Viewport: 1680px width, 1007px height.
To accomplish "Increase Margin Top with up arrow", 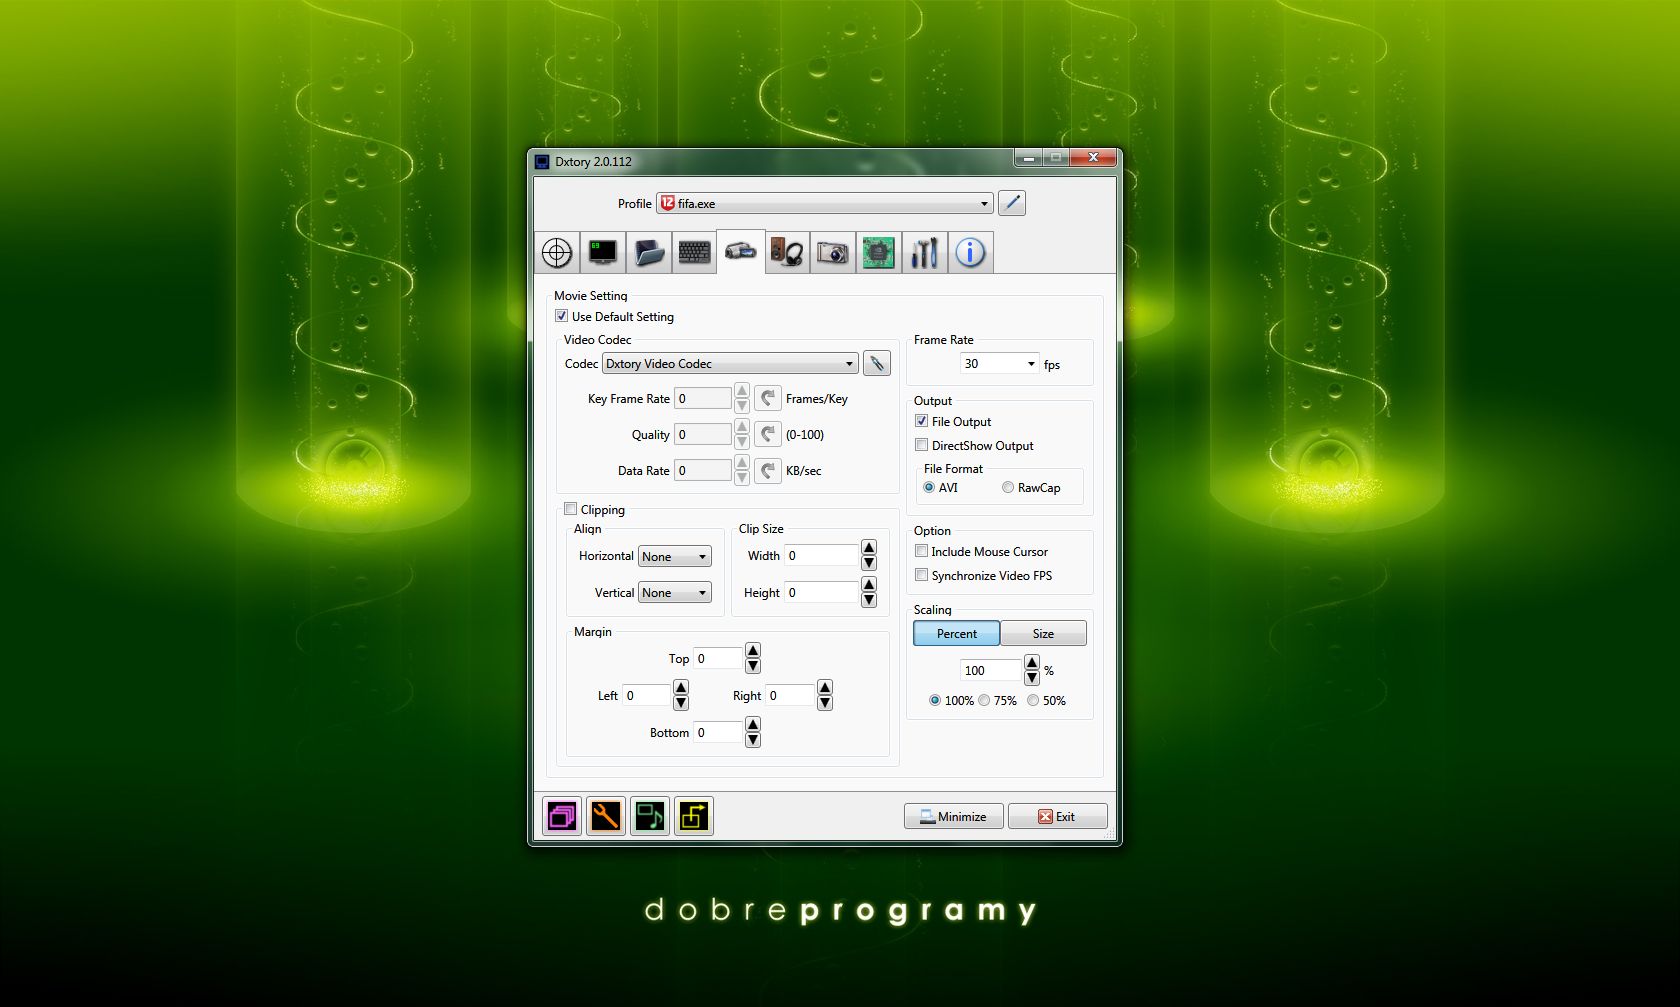I will tap(753, 651).
